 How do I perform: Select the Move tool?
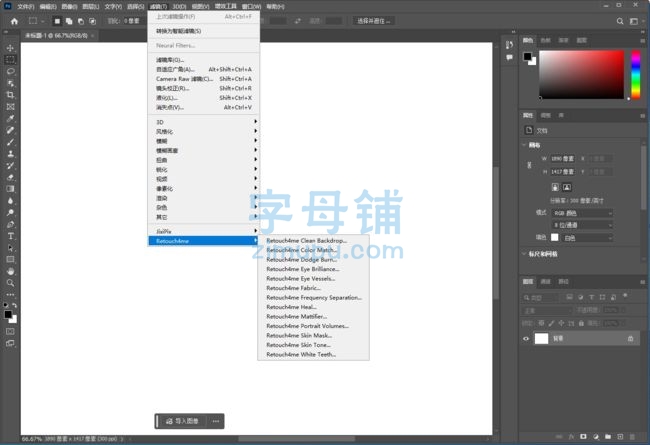tap(10, 48)
